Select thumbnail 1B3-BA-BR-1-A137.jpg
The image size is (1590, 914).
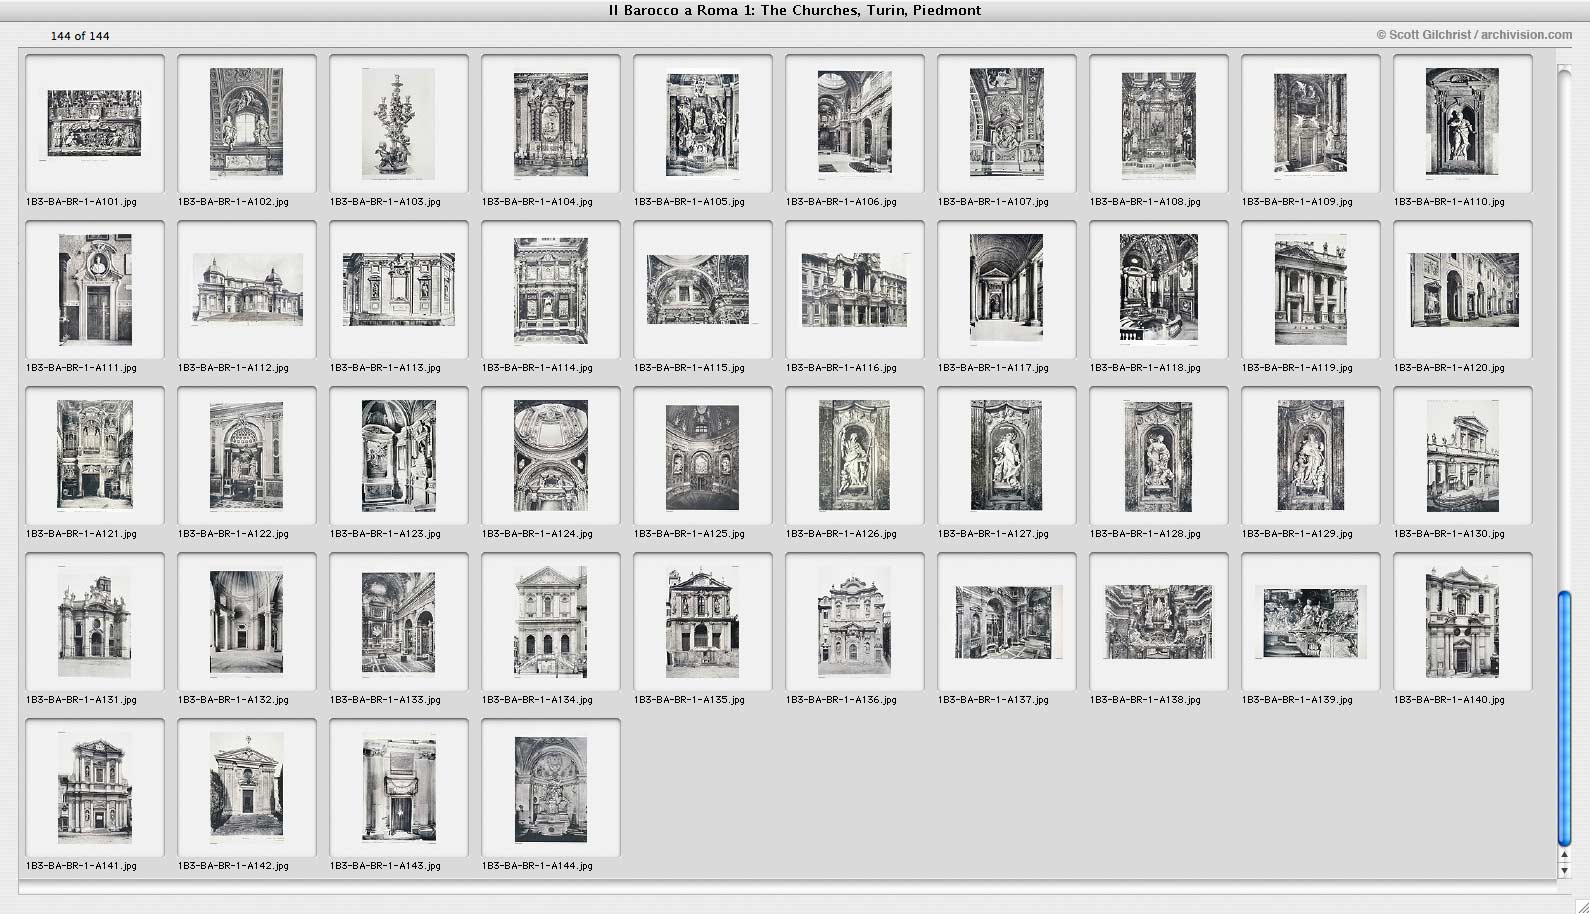(1007, 621)
